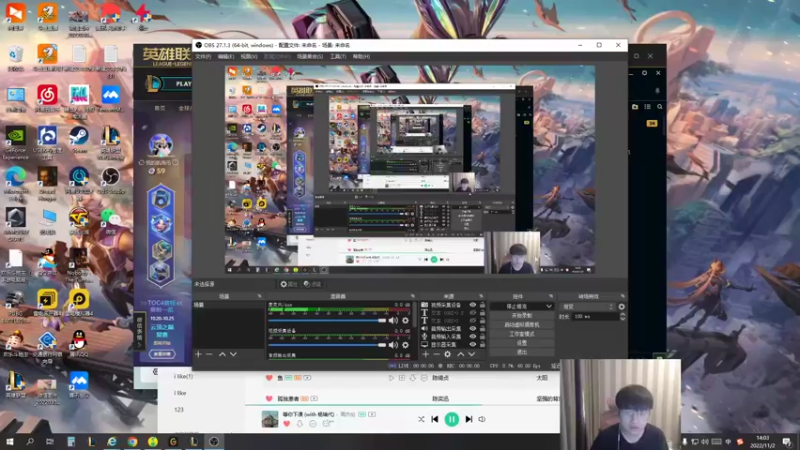
Task: Open source properties gear in Sources toolbar
Action: 447,354
